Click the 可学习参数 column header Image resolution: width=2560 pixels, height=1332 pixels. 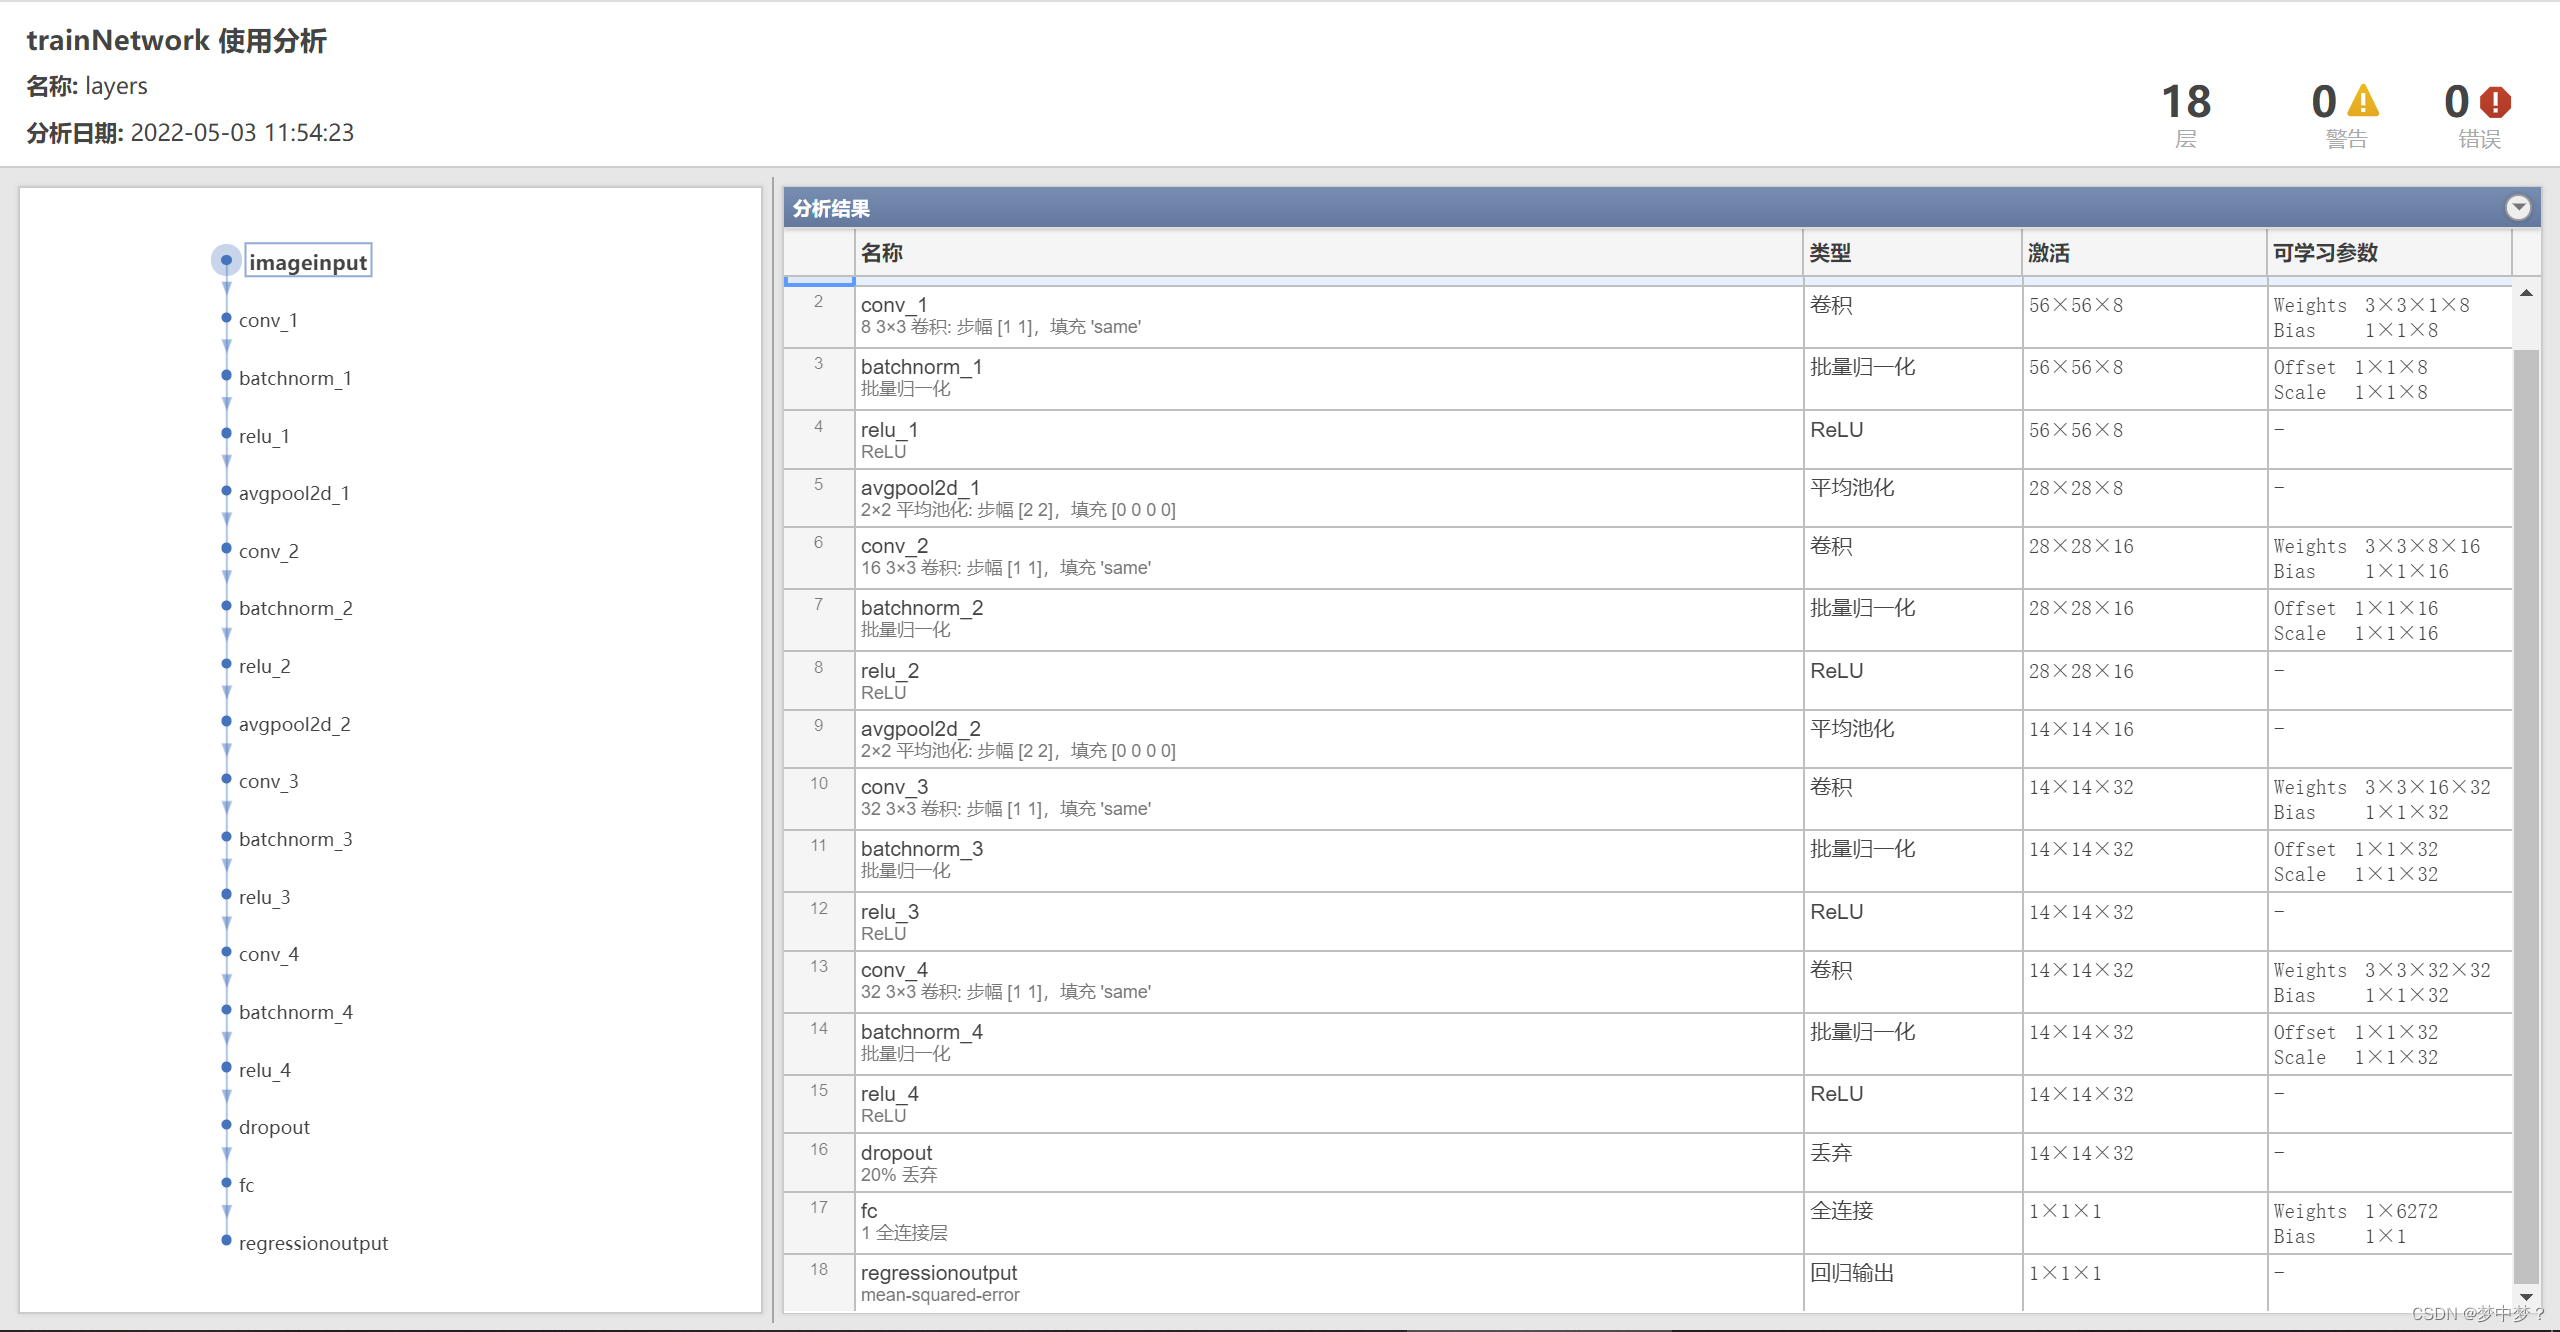coord(2389,253)
